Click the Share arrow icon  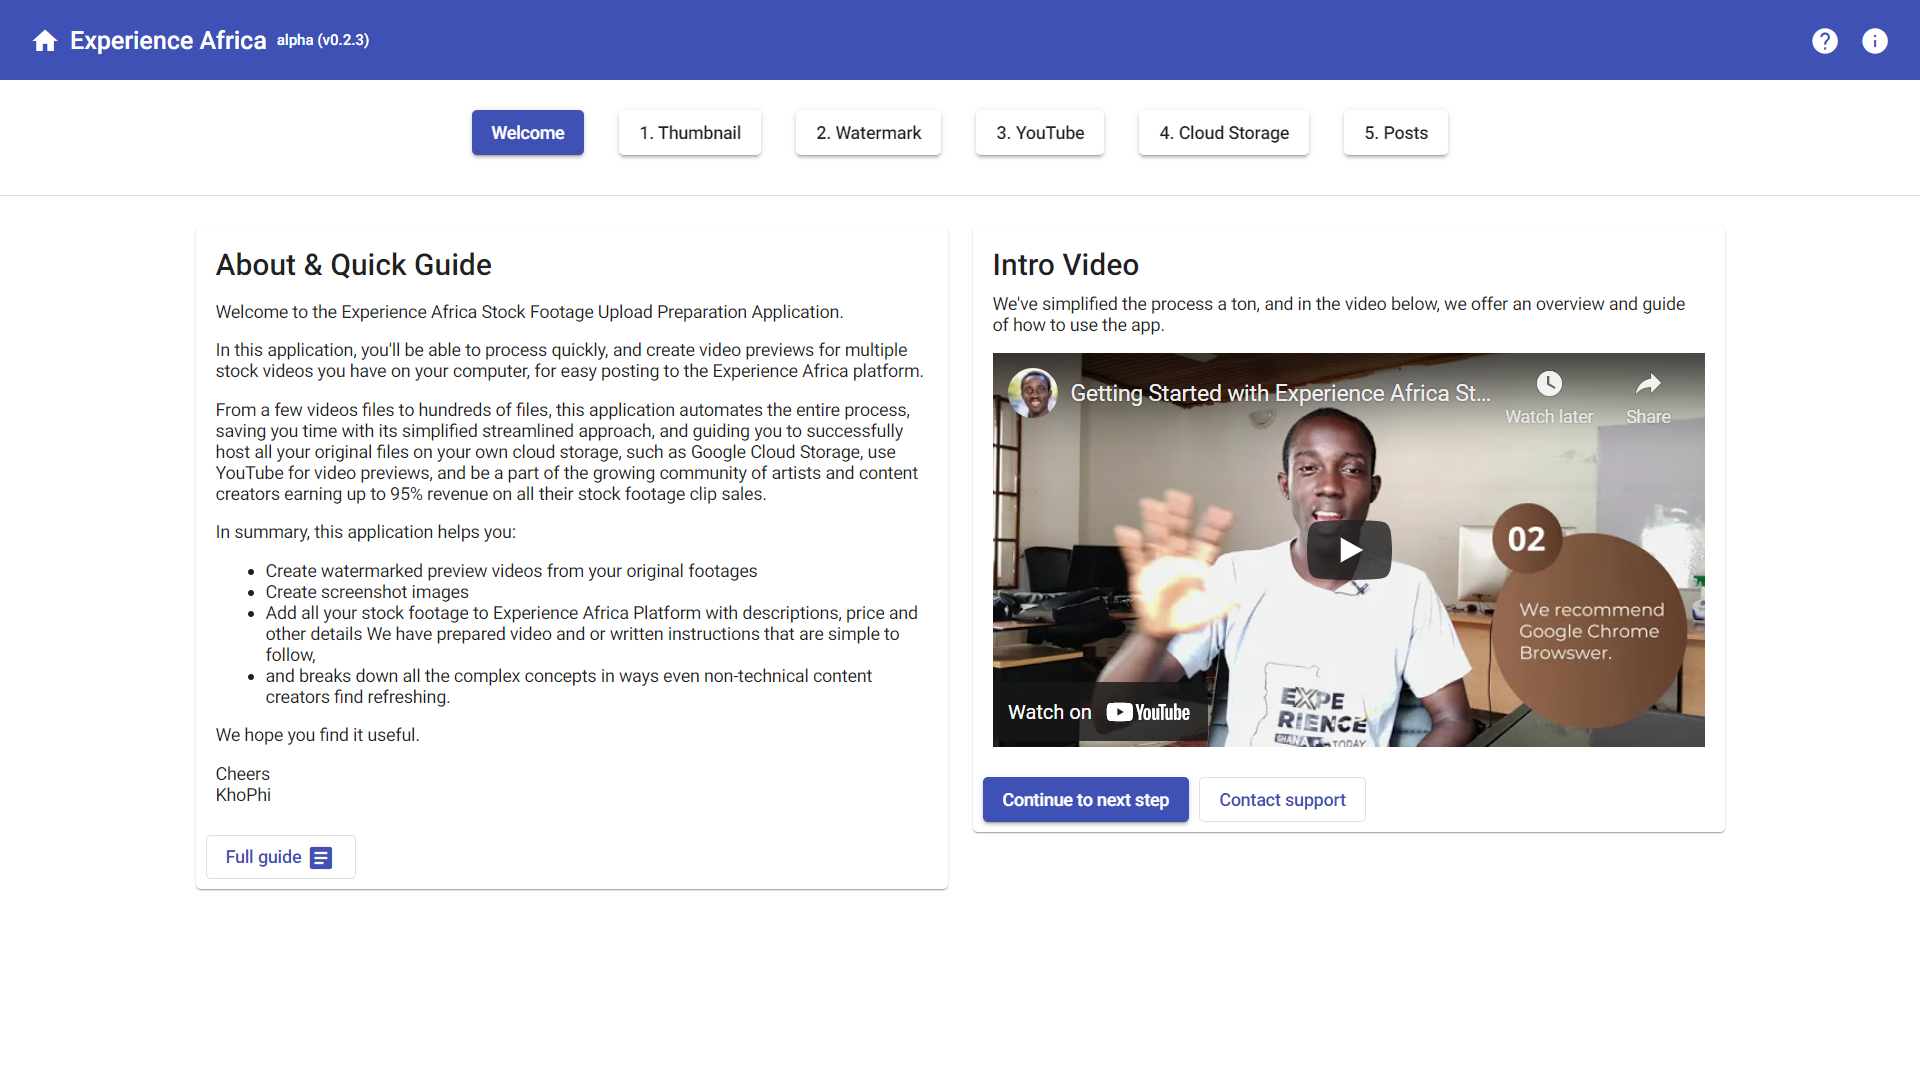coord(1648,384)
